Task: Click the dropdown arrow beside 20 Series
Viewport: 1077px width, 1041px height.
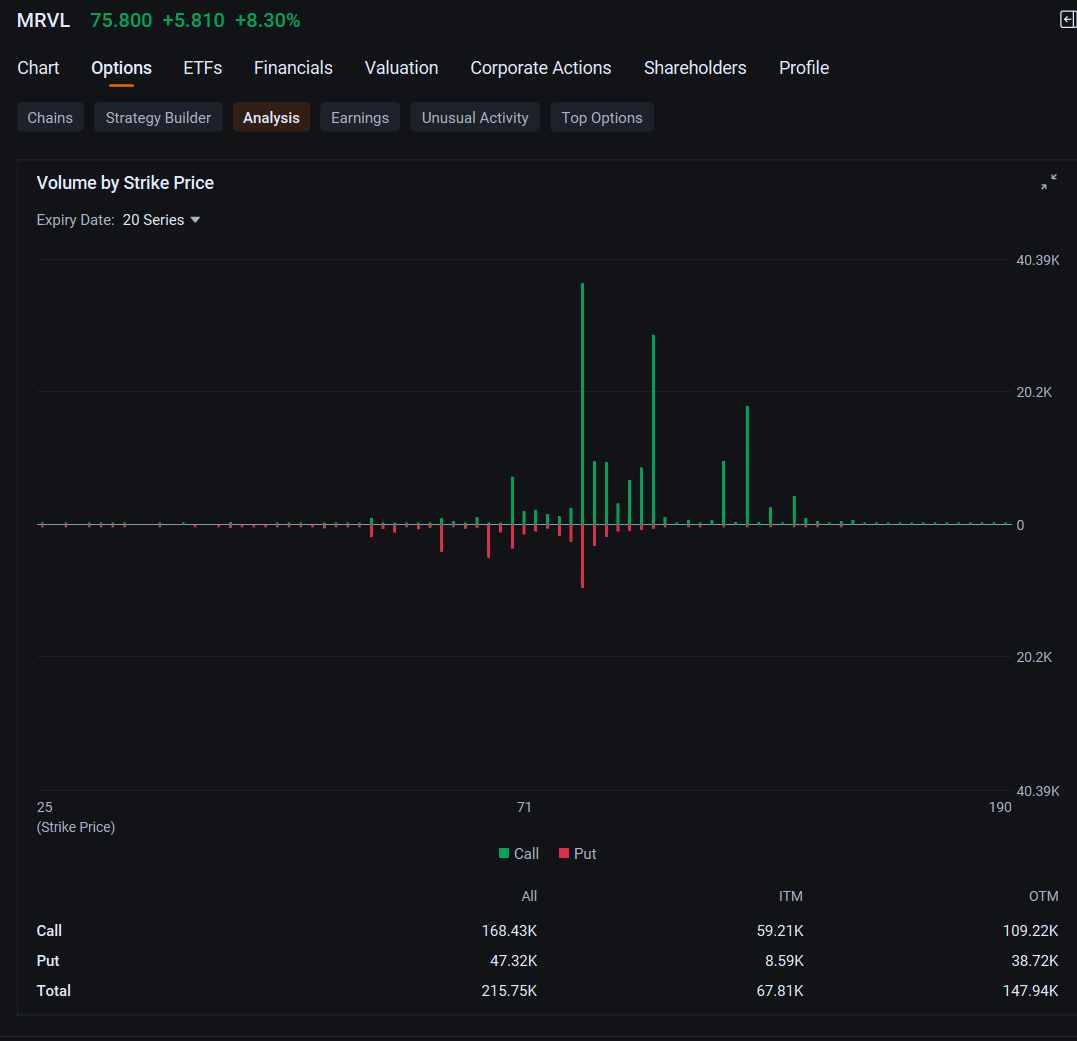Action: [x=195, y=220]
